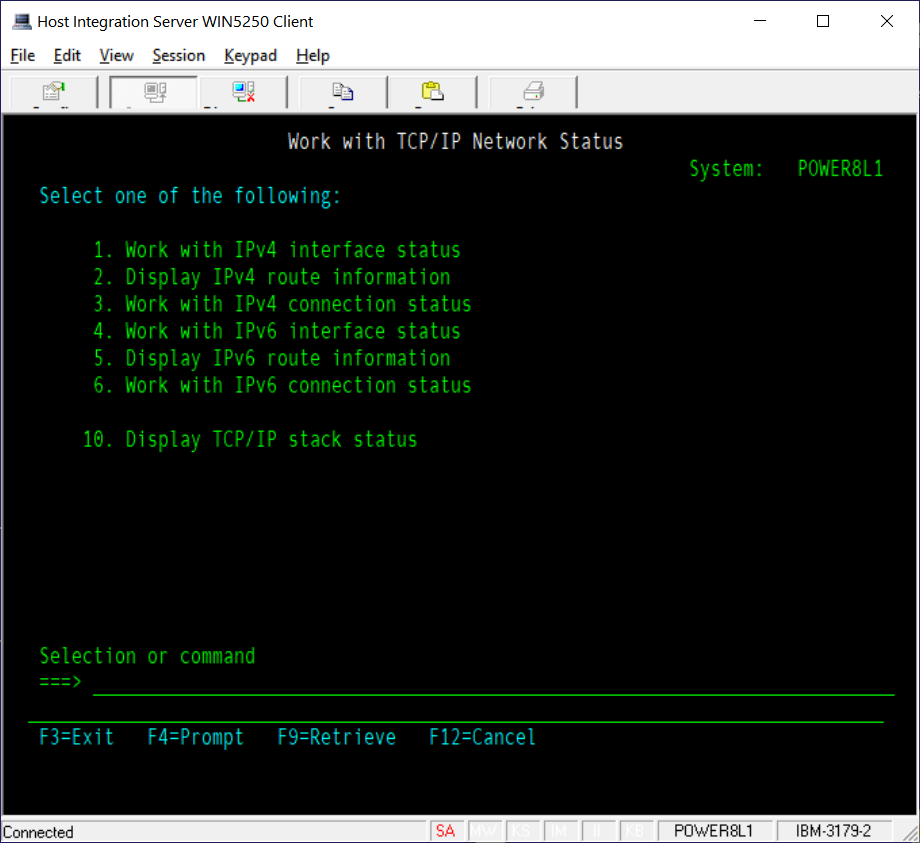Click F3=Exit at the screen bottom
920x843 pixels.
point(75,737)
